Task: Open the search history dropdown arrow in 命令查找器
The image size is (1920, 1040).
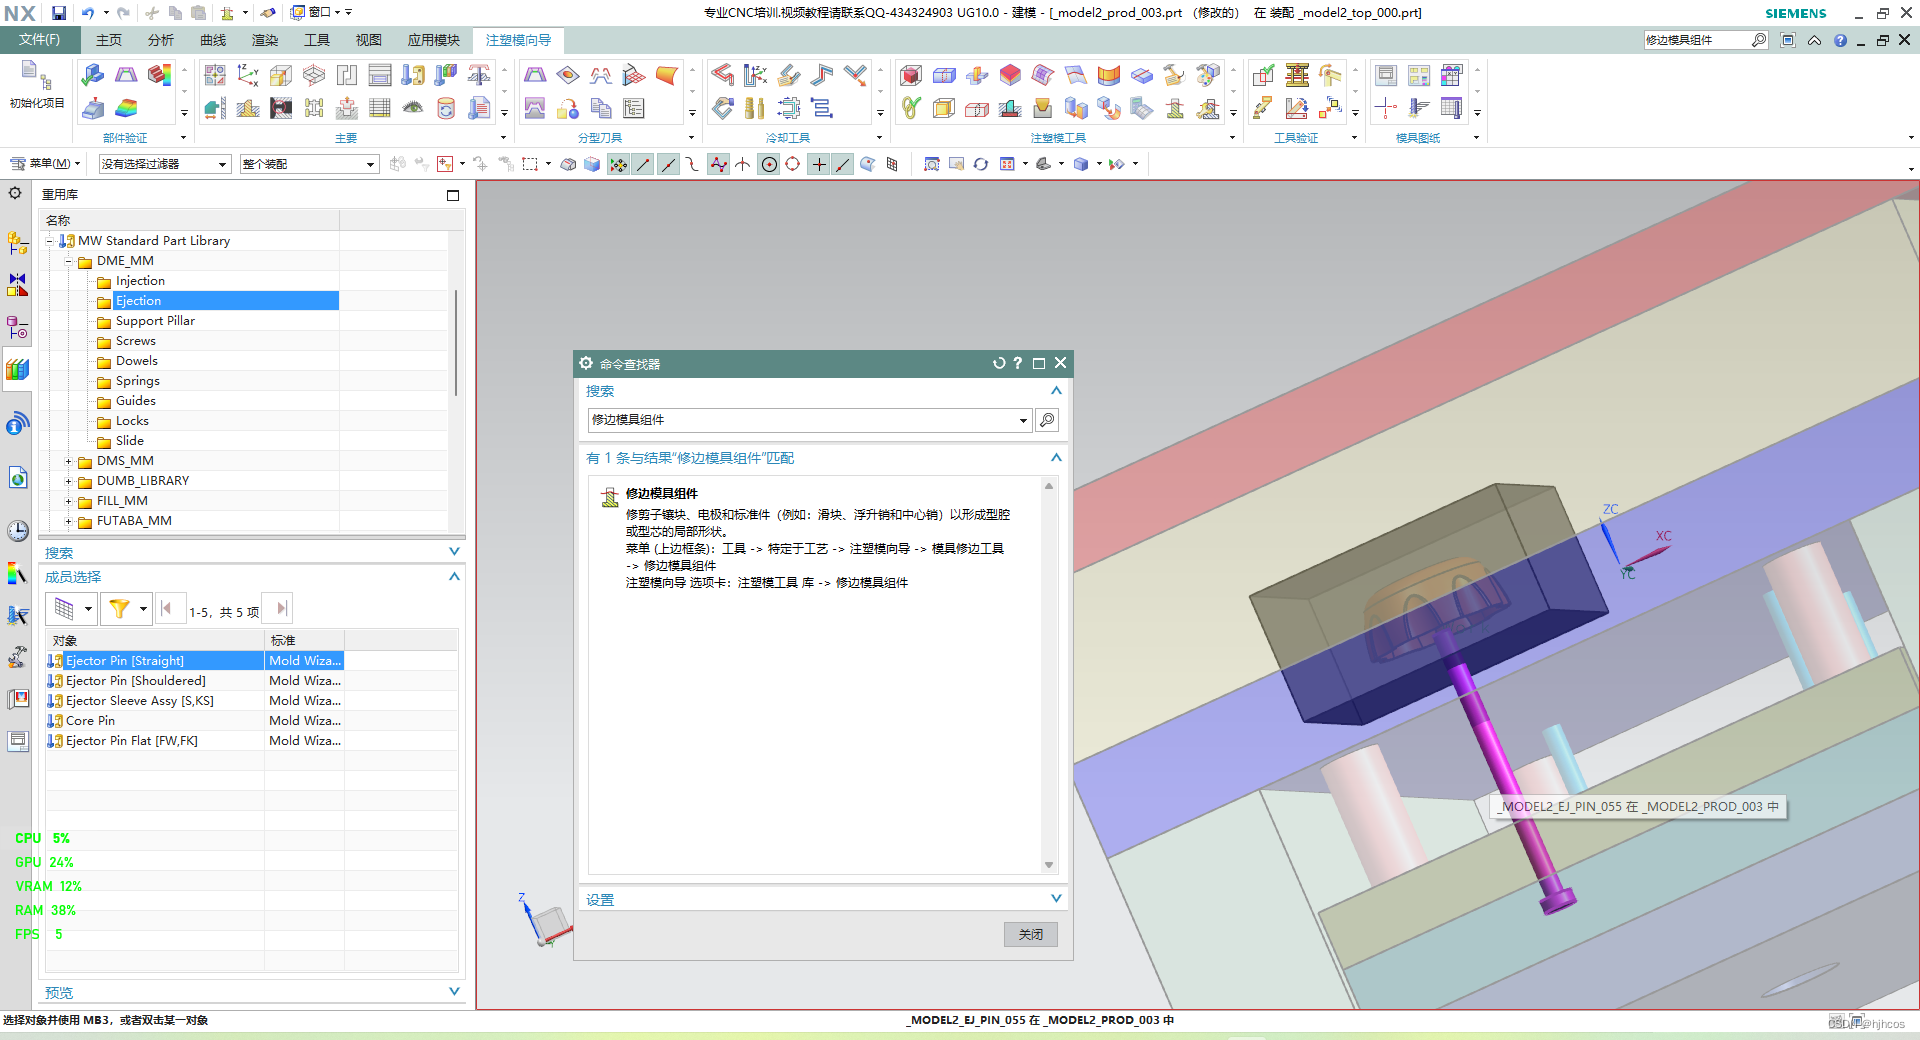Action: (x=1023, y=420)
